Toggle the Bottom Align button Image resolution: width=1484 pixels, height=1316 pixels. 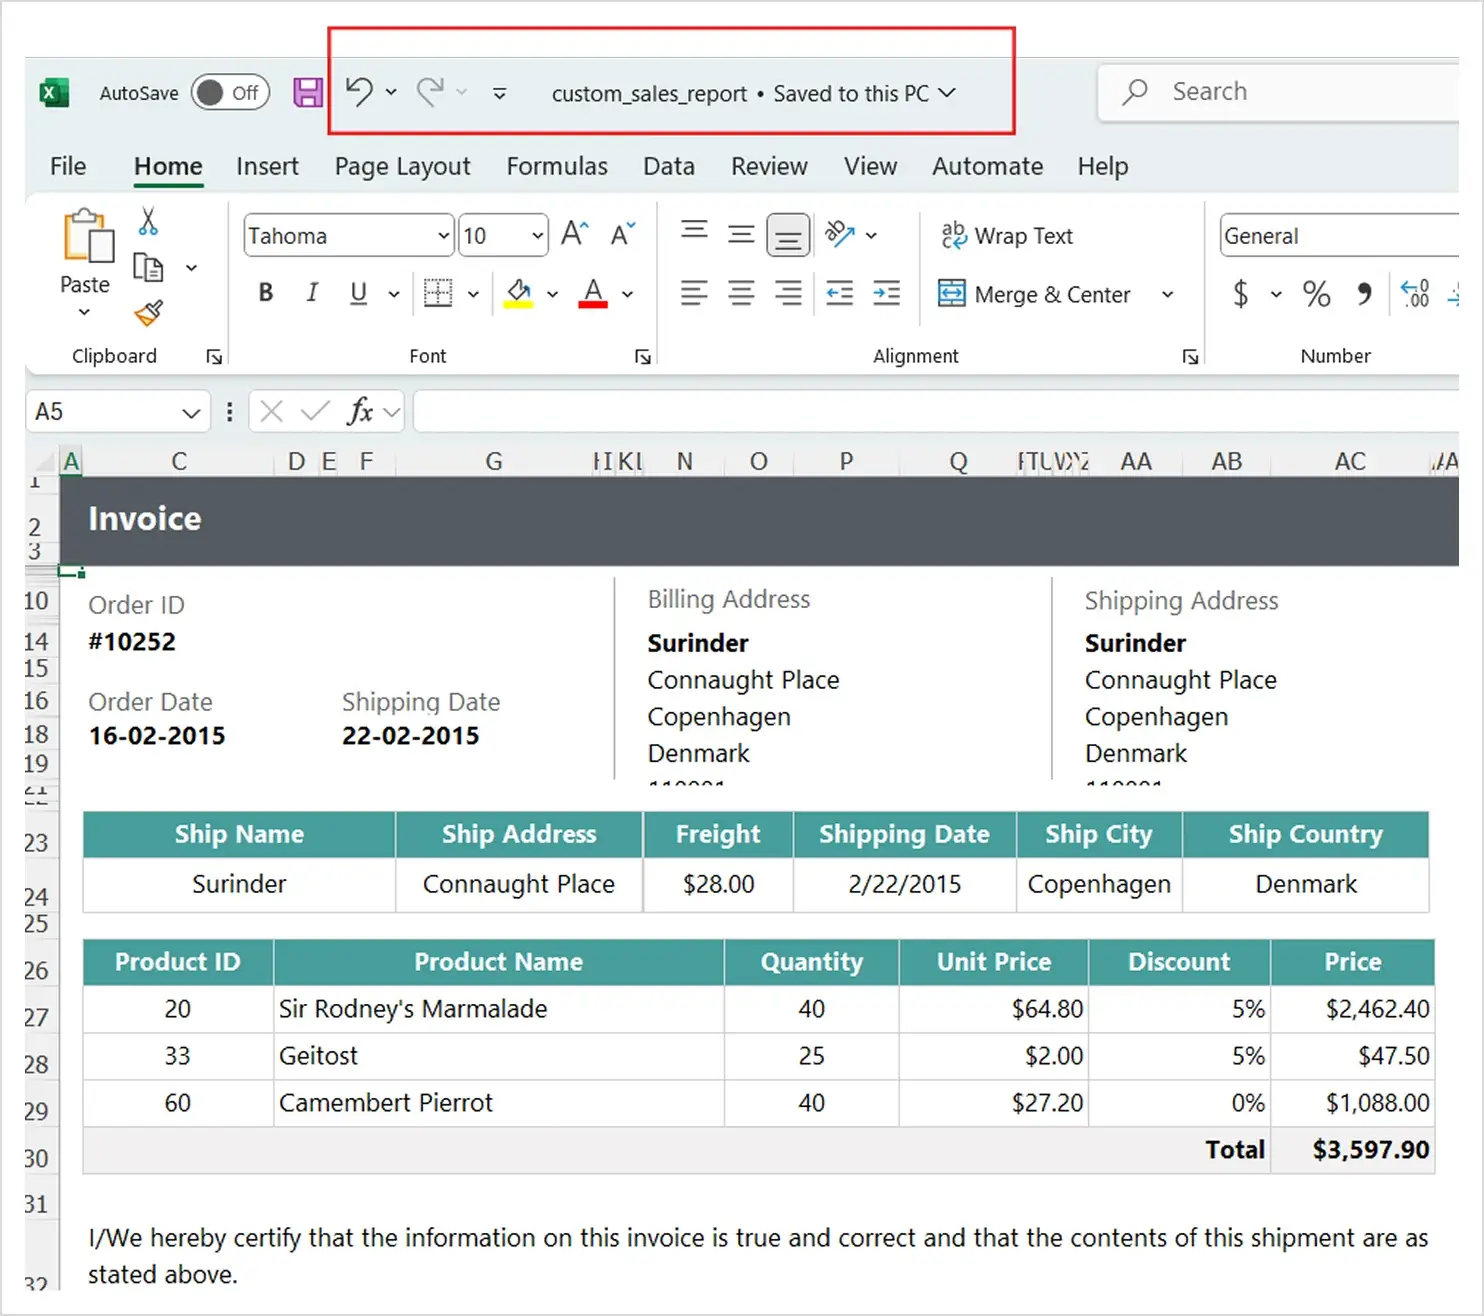pyautogui.click(x=788, y=237)
